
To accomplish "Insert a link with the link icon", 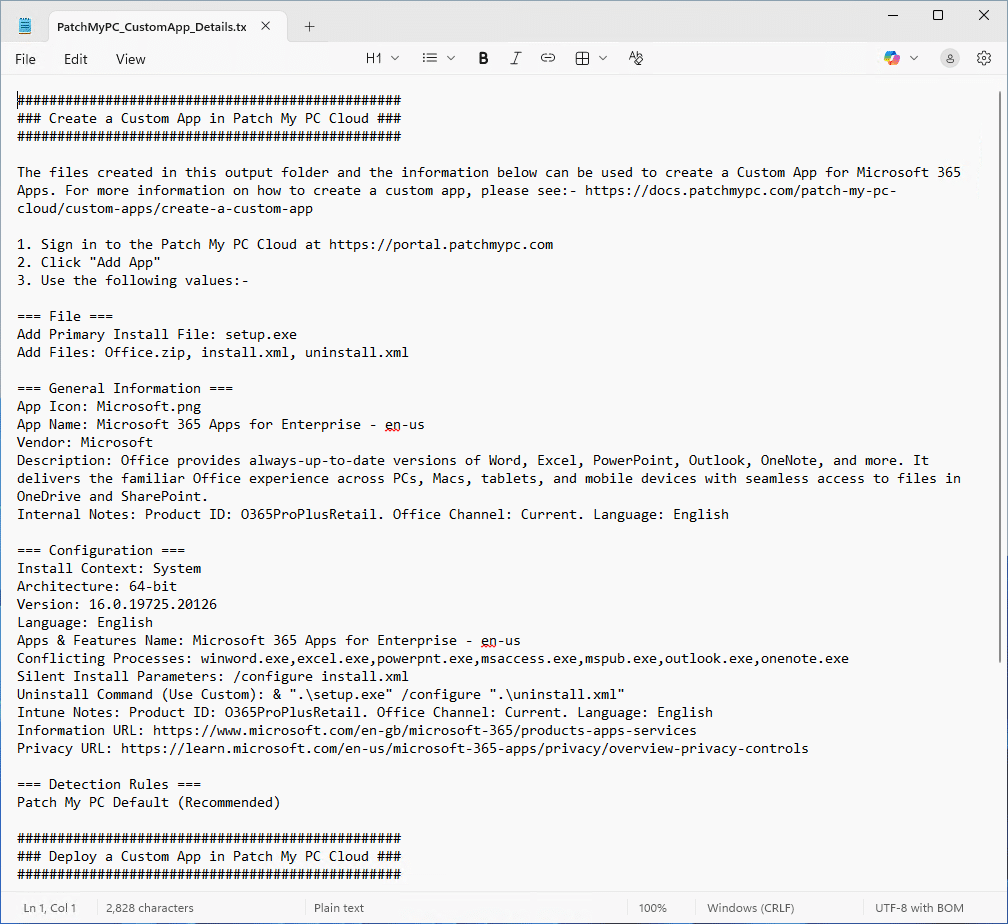I will (548, 59).
